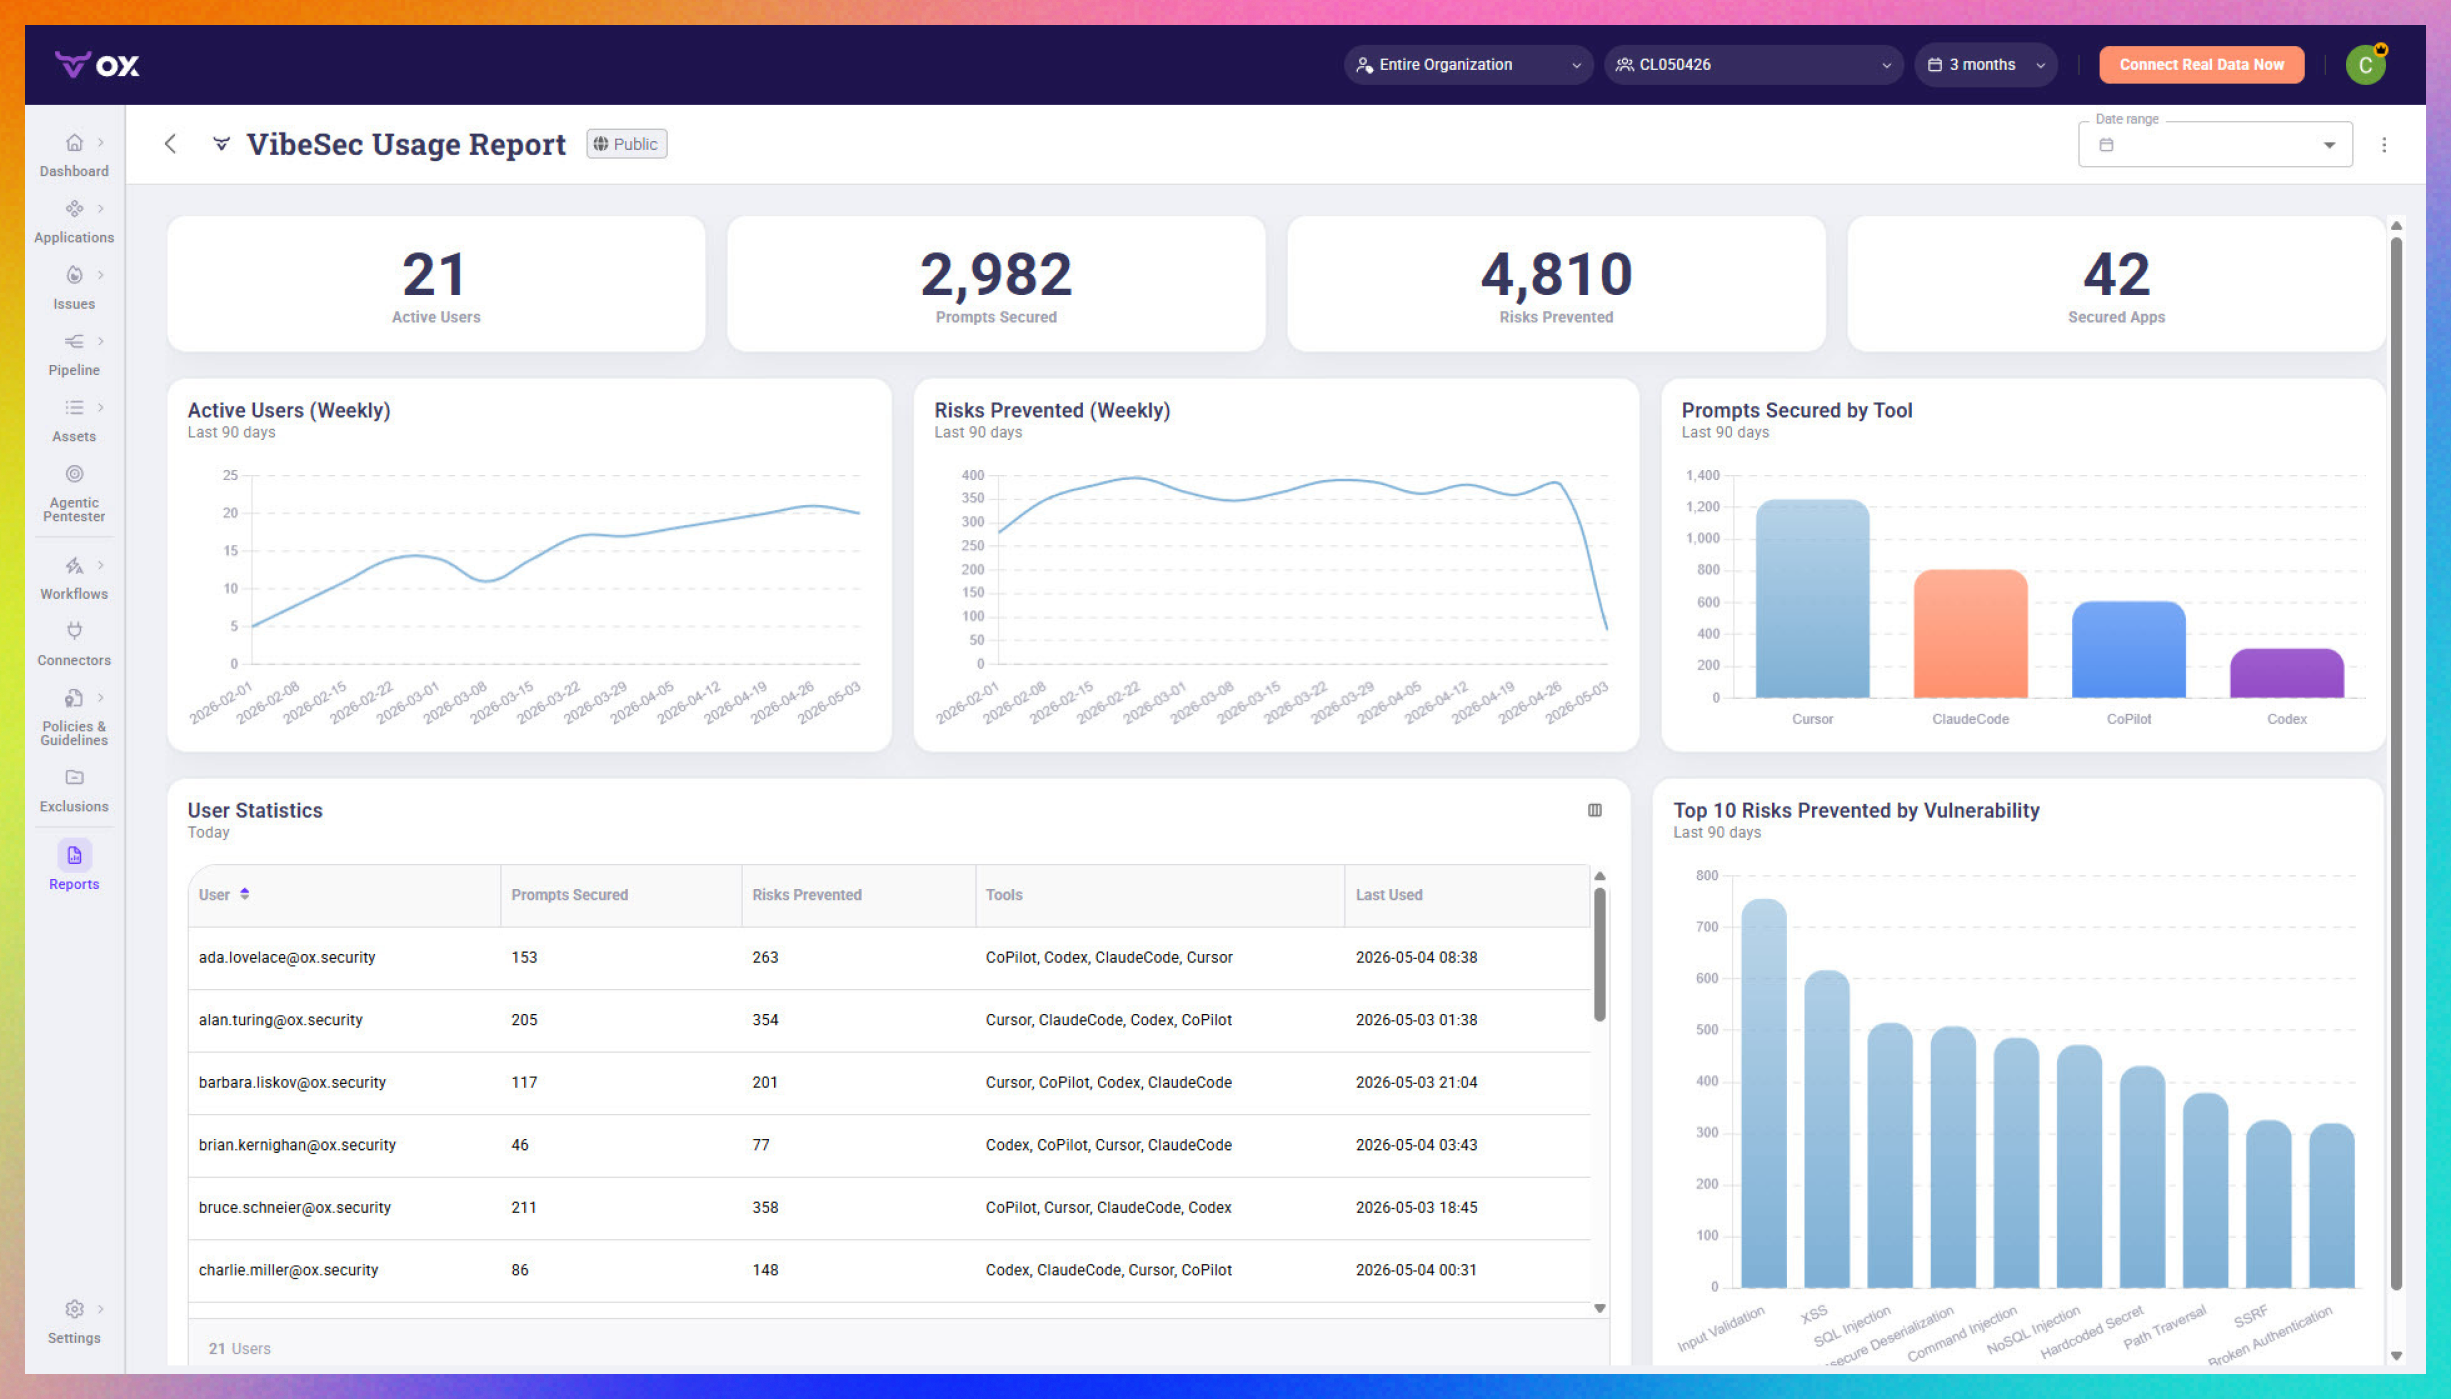Select the alan.turing@ox.security row
Viewport: 2451px width, 1399px height.
click(889, 1020)
